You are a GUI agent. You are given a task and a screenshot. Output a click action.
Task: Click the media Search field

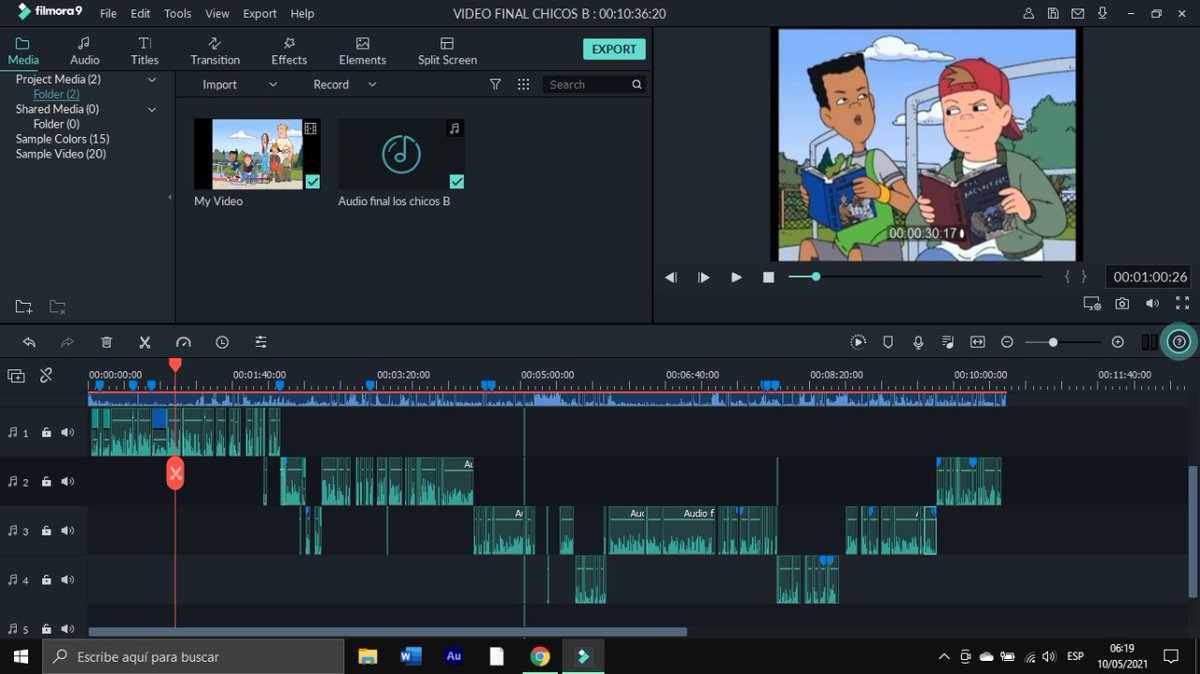coord(595,85)
